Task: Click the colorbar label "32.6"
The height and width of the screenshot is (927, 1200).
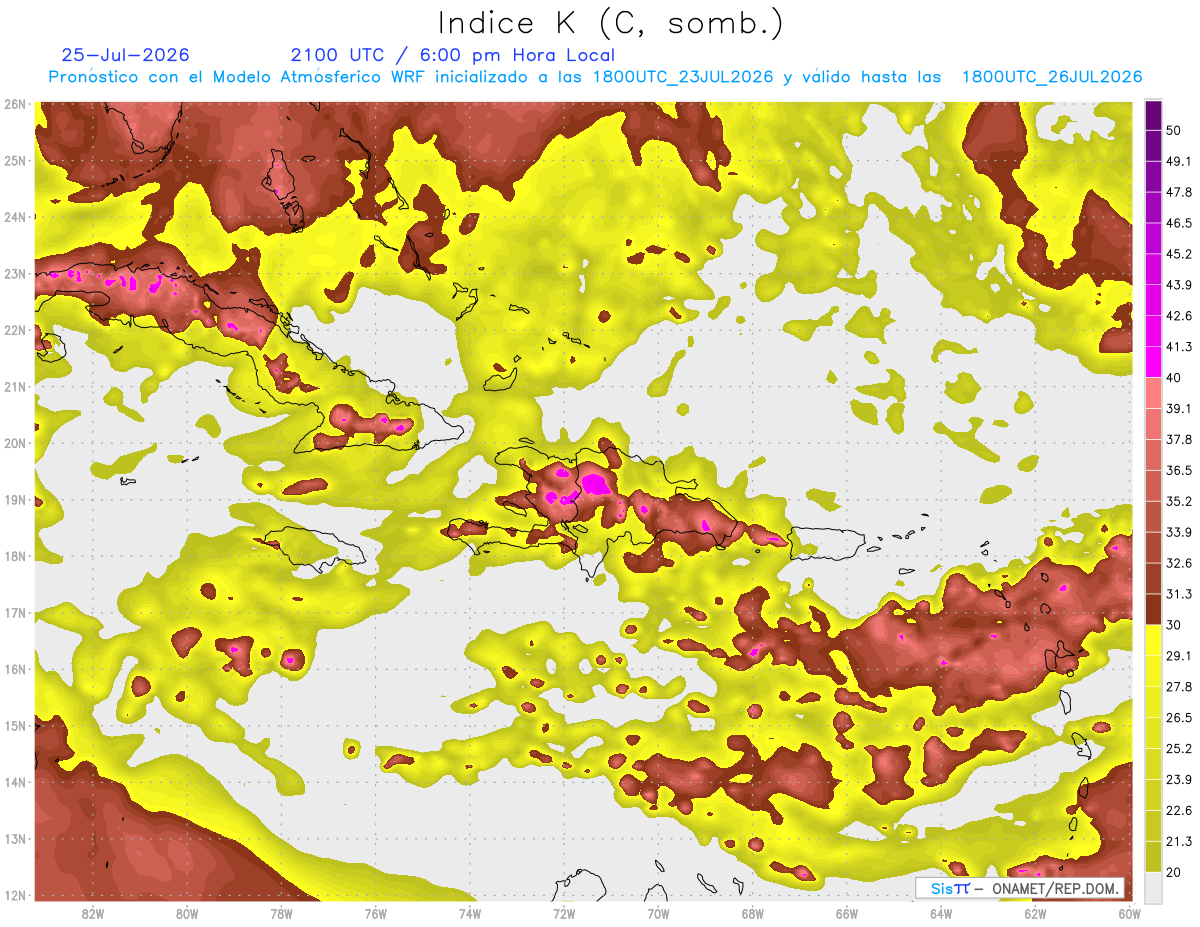Action: pos(1179,563)
